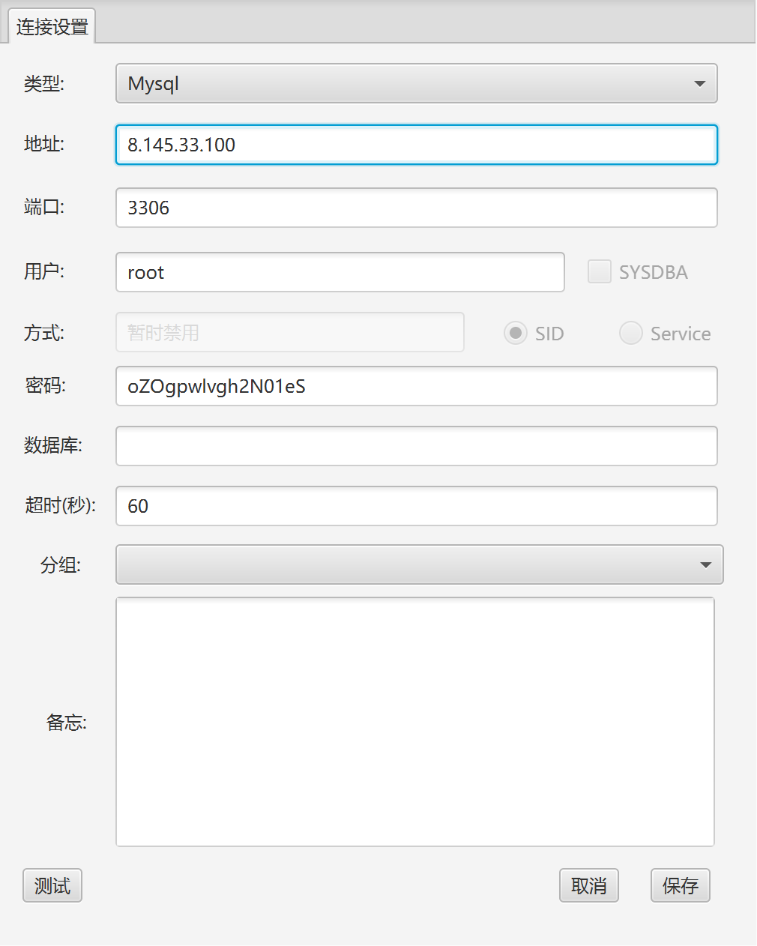
Task: Click the 地址 address input field
Action: 415,145
